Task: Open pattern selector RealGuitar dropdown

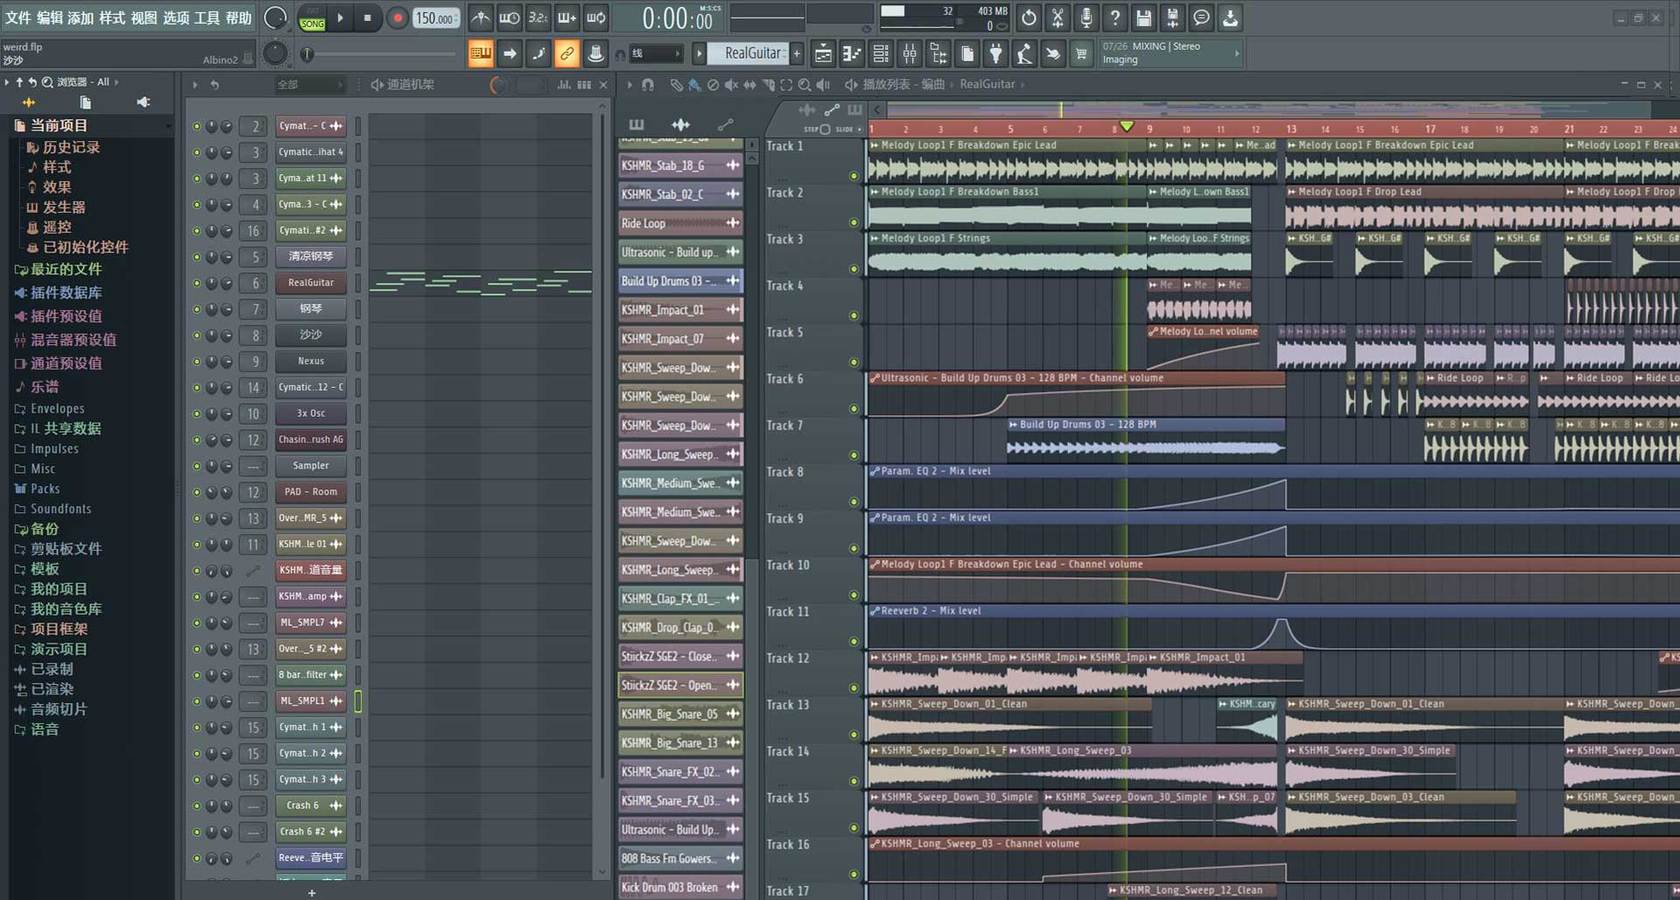Action: [x=748, y=53]
